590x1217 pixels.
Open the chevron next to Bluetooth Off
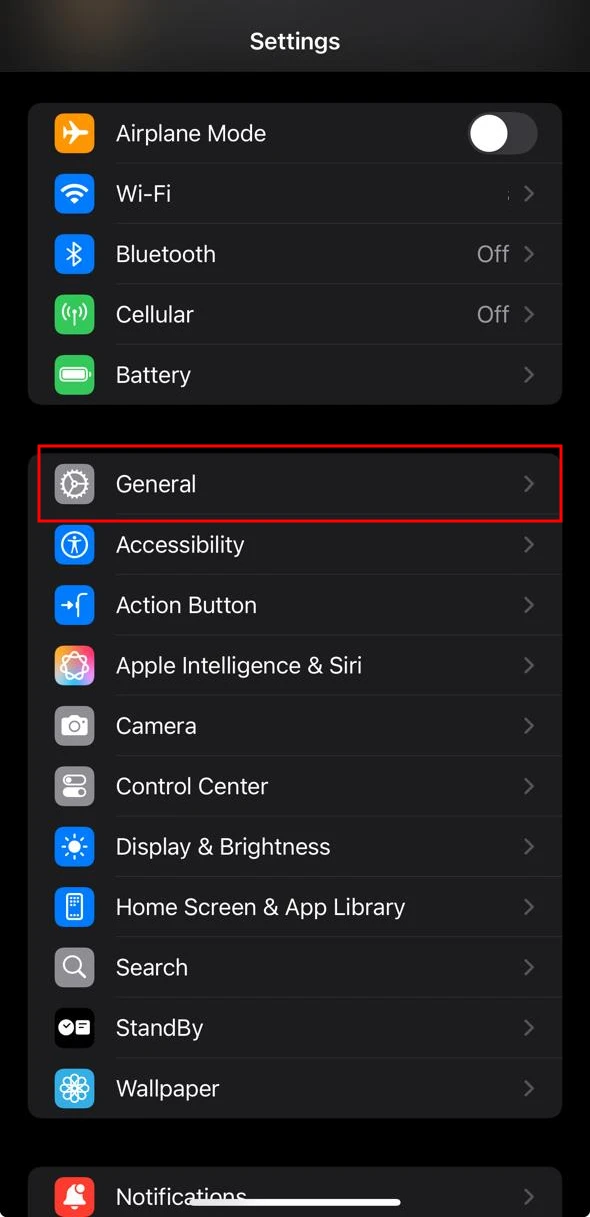(529, 254)
